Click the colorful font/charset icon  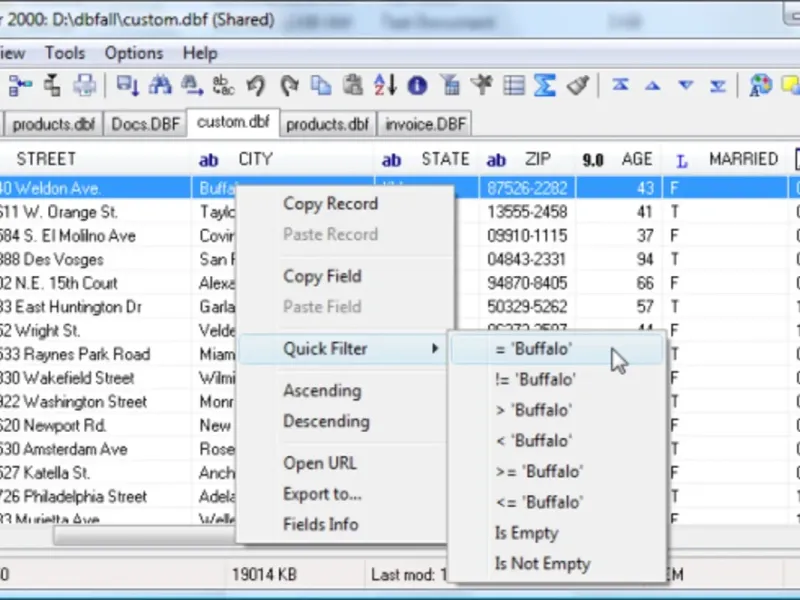point(760,85)
